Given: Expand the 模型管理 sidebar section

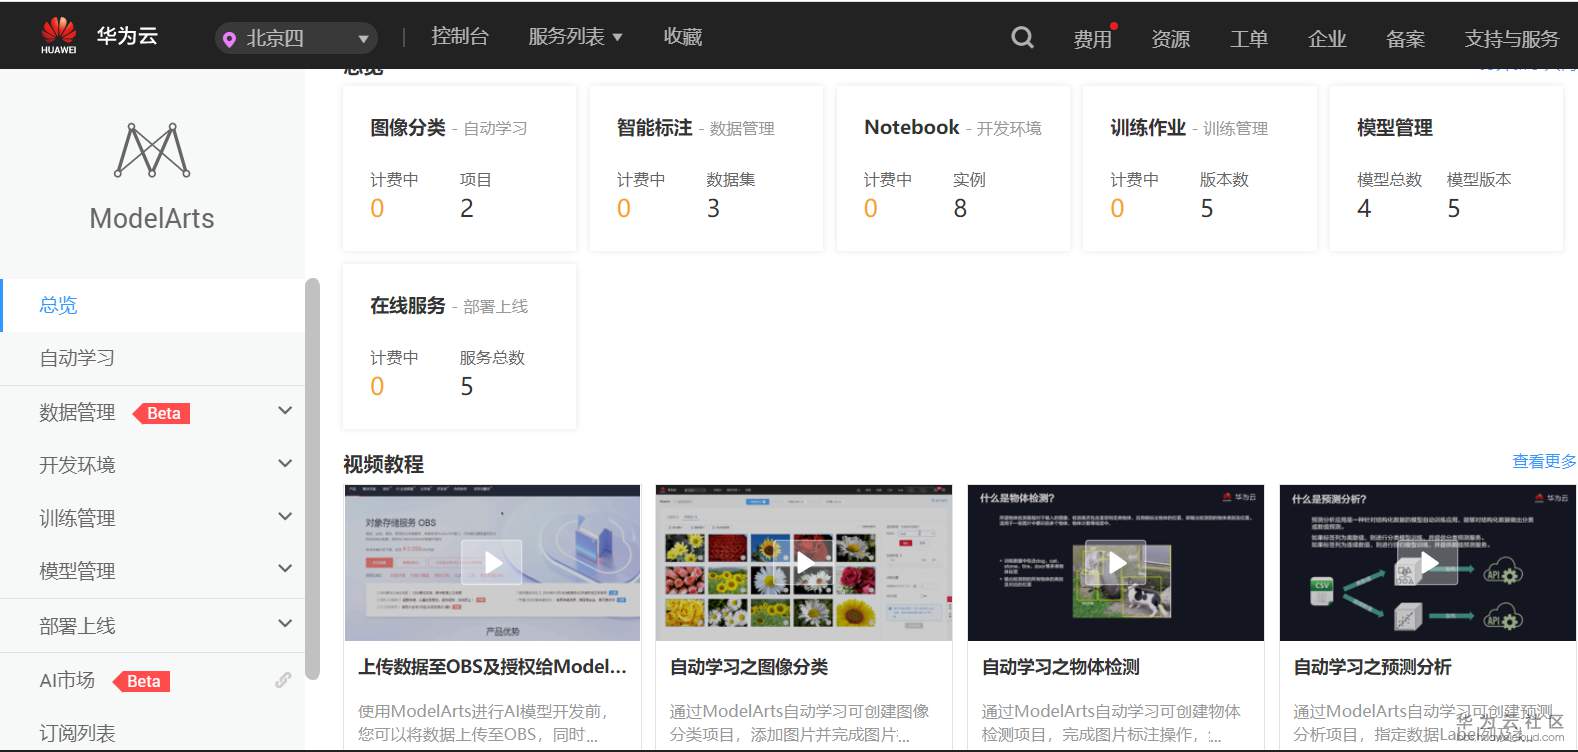Looking at the screenshot, I should coord(285,569).
